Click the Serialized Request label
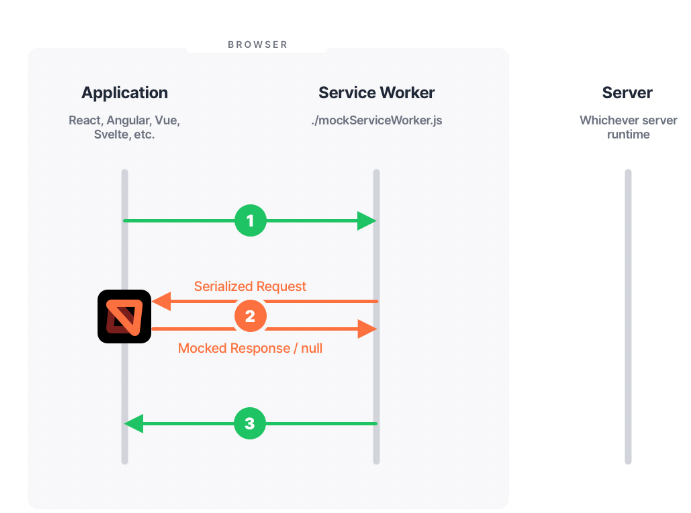The height and width of the screenshot is (513, 691). [x=250, y=286]
